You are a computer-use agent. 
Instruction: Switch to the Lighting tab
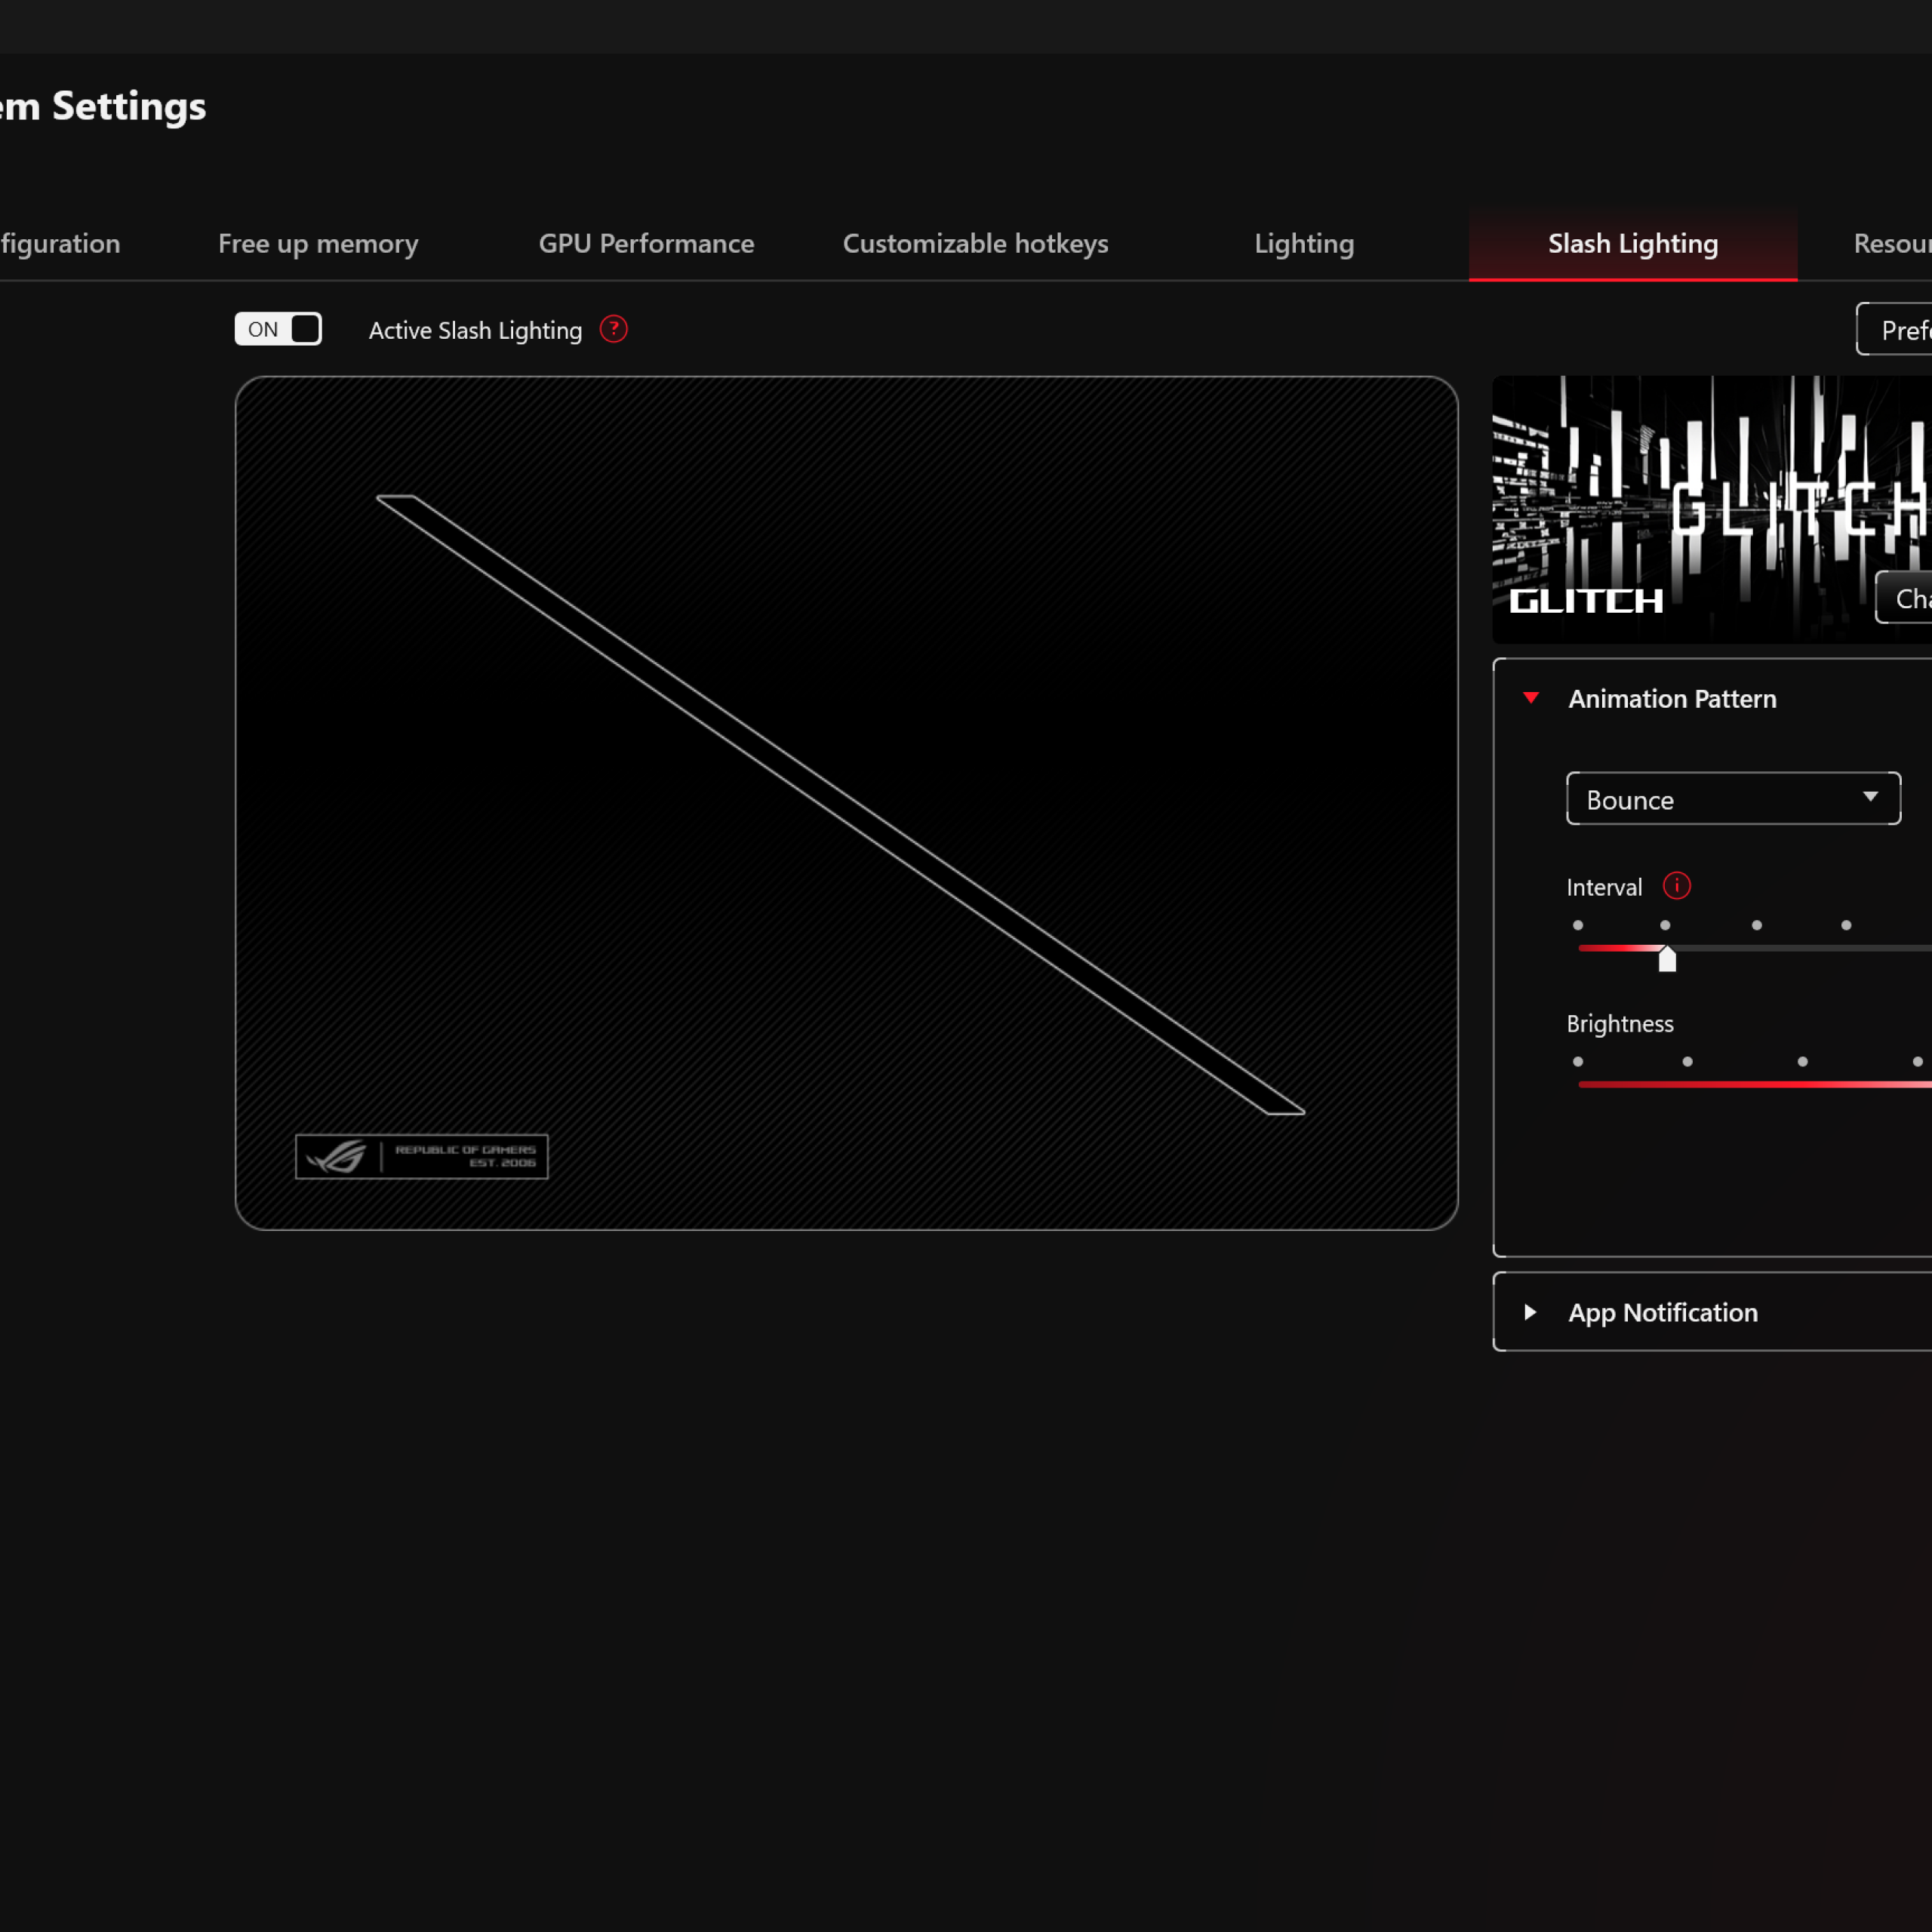click(1304, 244)
